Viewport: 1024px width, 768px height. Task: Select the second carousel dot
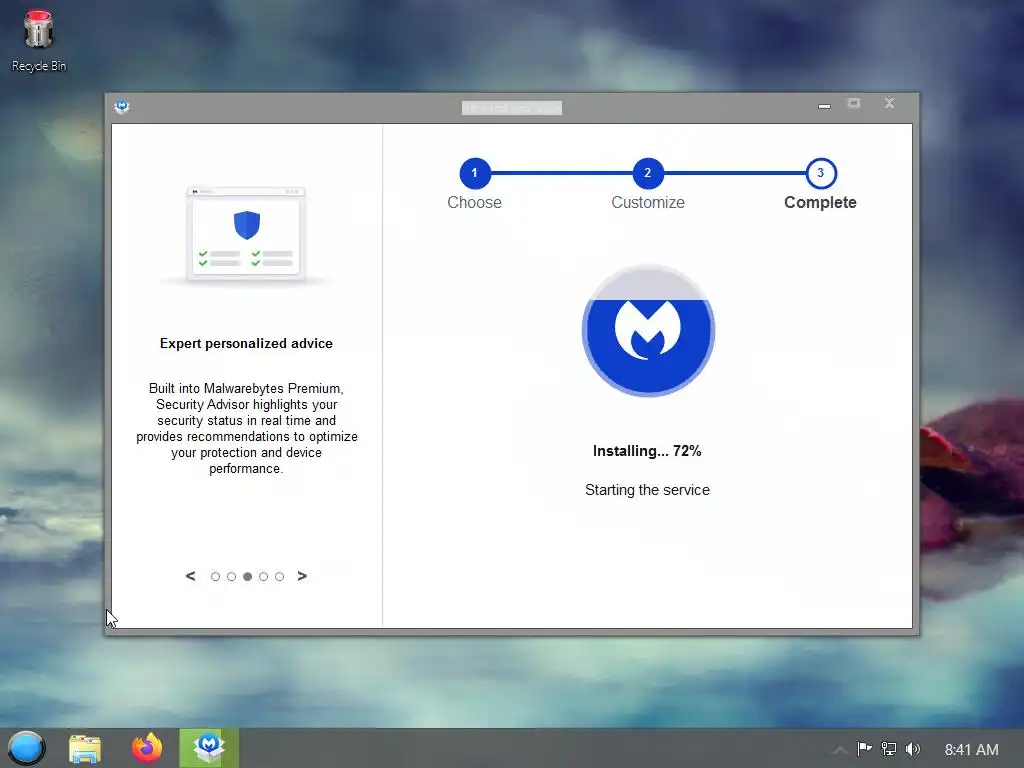(x=231, y=577)
